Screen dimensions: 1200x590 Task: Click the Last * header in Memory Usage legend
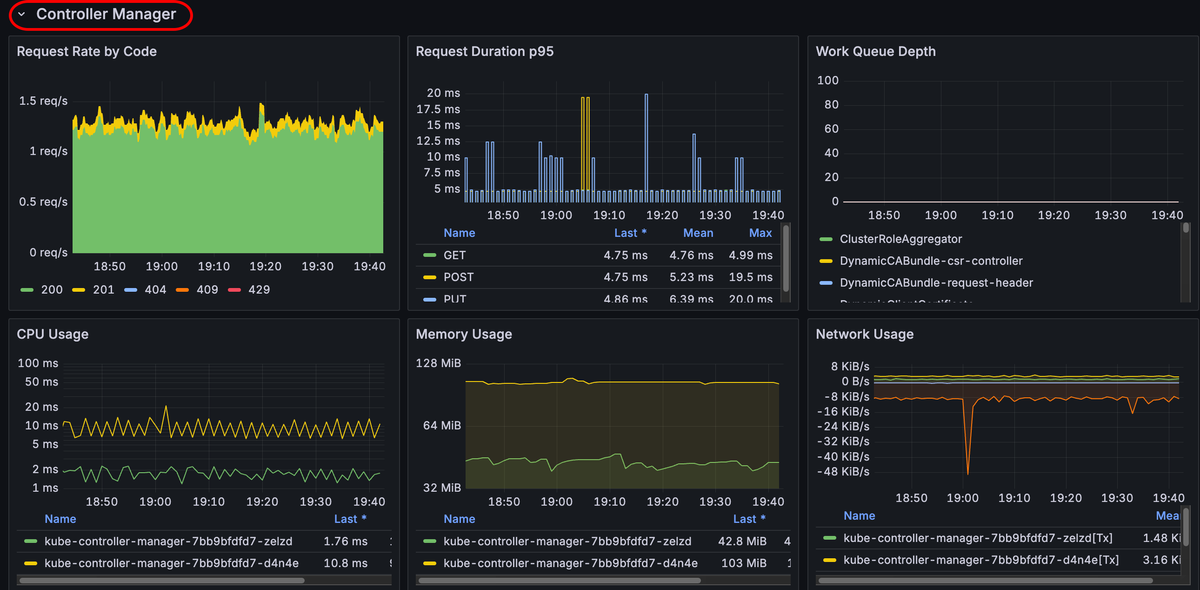[749, 519]
